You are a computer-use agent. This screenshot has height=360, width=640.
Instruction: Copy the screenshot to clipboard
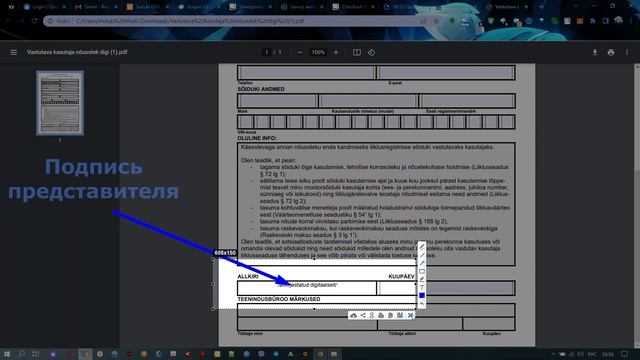coord(390,316)
